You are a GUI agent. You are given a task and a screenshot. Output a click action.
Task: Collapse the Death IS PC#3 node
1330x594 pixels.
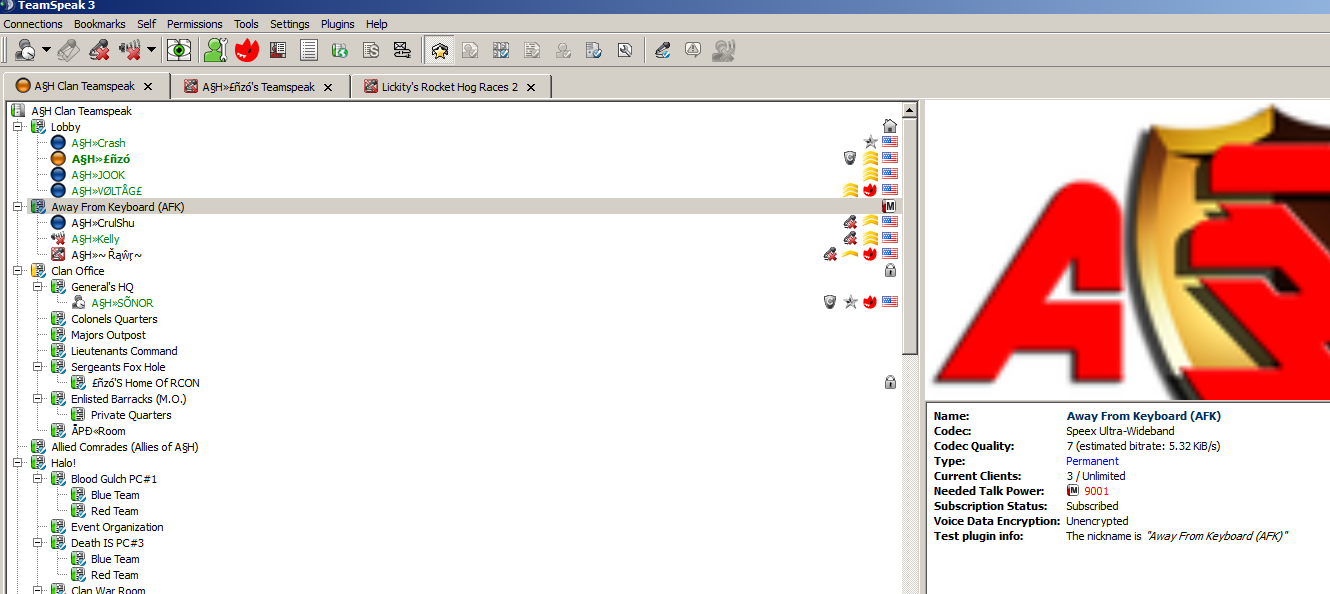coord(37,543)
